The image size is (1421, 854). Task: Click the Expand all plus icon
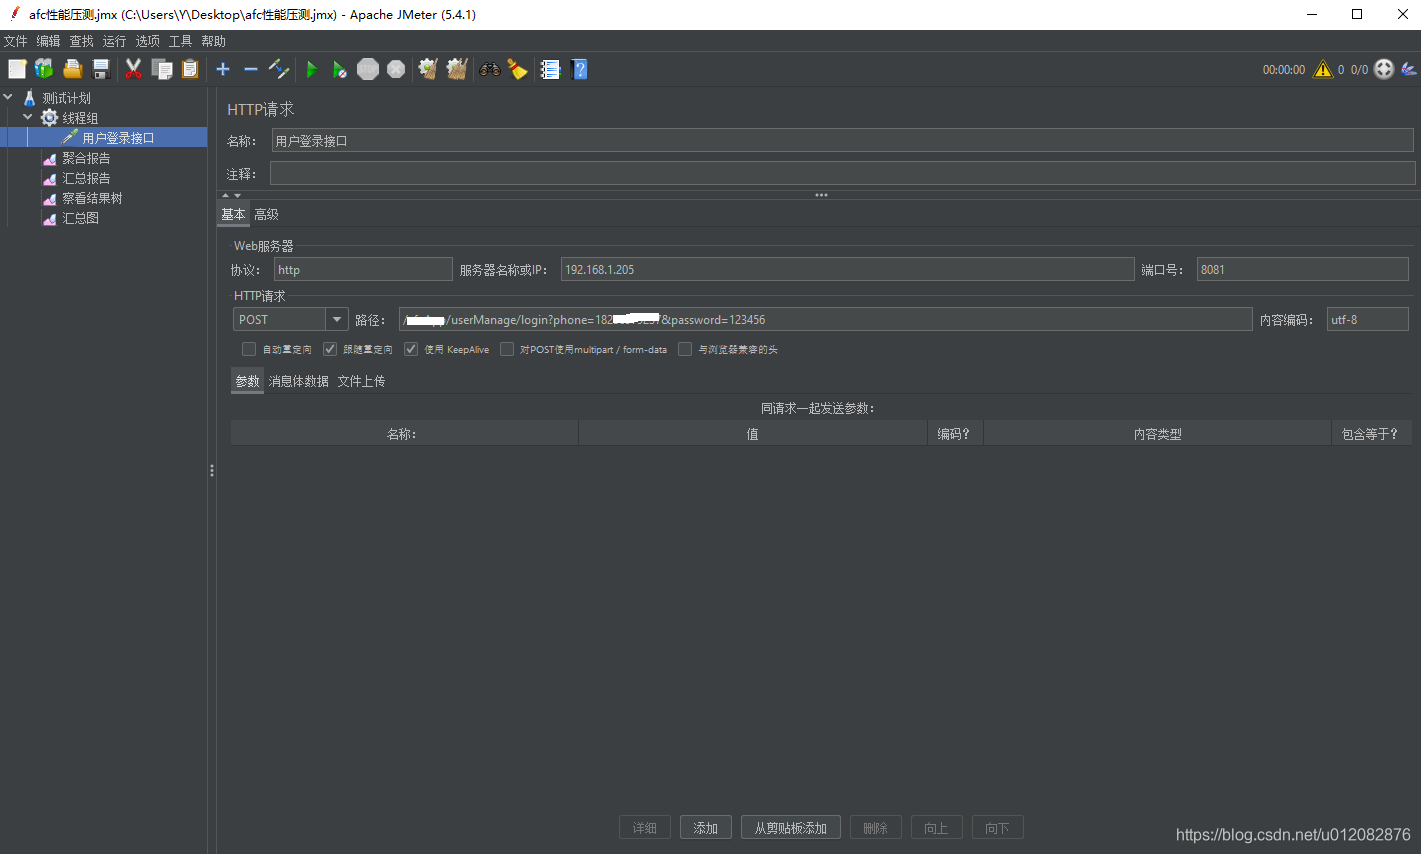coord(223,69)
